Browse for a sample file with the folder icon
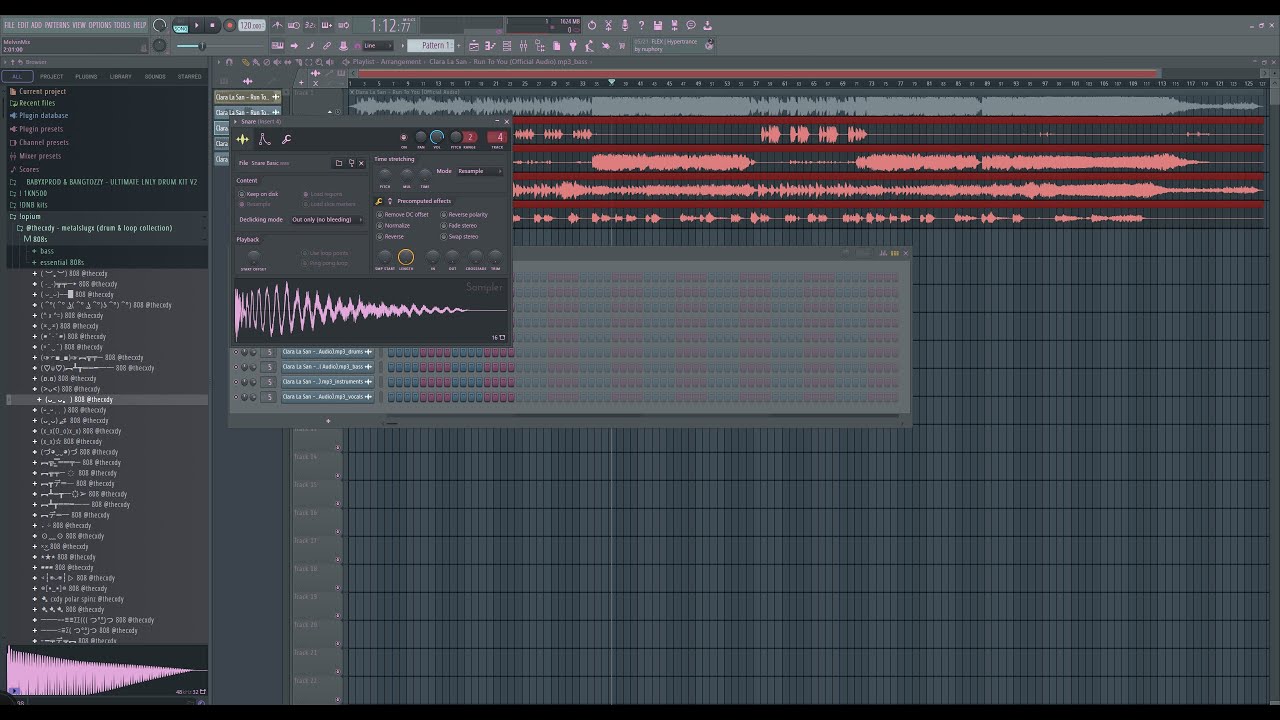The height and width of the screenshot is (720, 1280). [339, 163]
